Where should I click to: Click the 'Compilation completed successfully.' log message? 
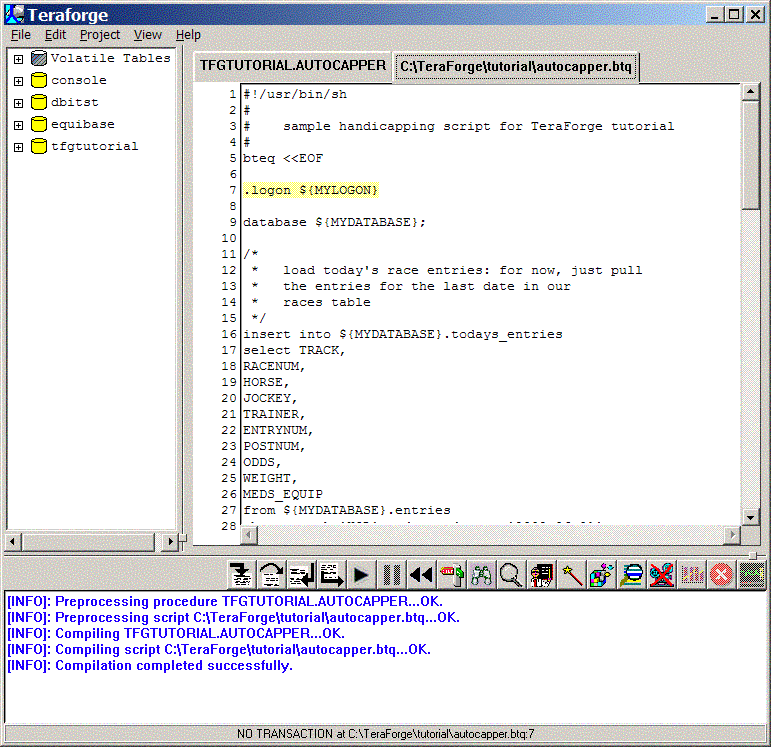pos(174,665)
